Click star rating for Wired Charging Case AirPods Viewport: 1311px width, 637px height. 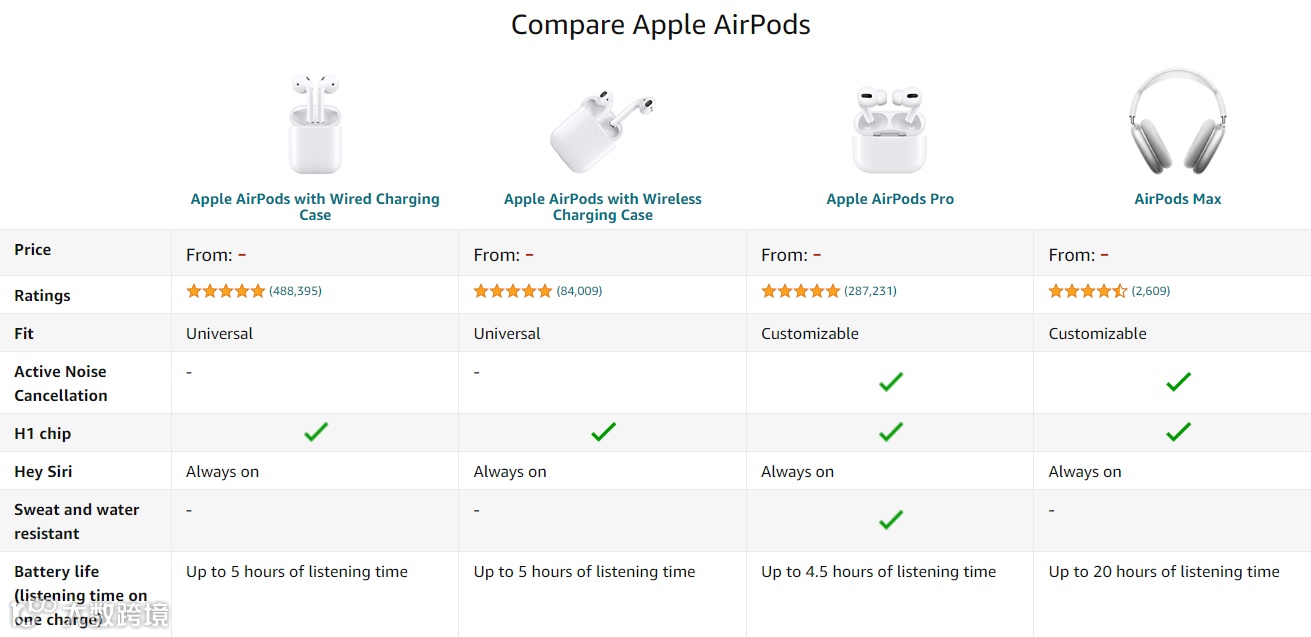[225, 291]
